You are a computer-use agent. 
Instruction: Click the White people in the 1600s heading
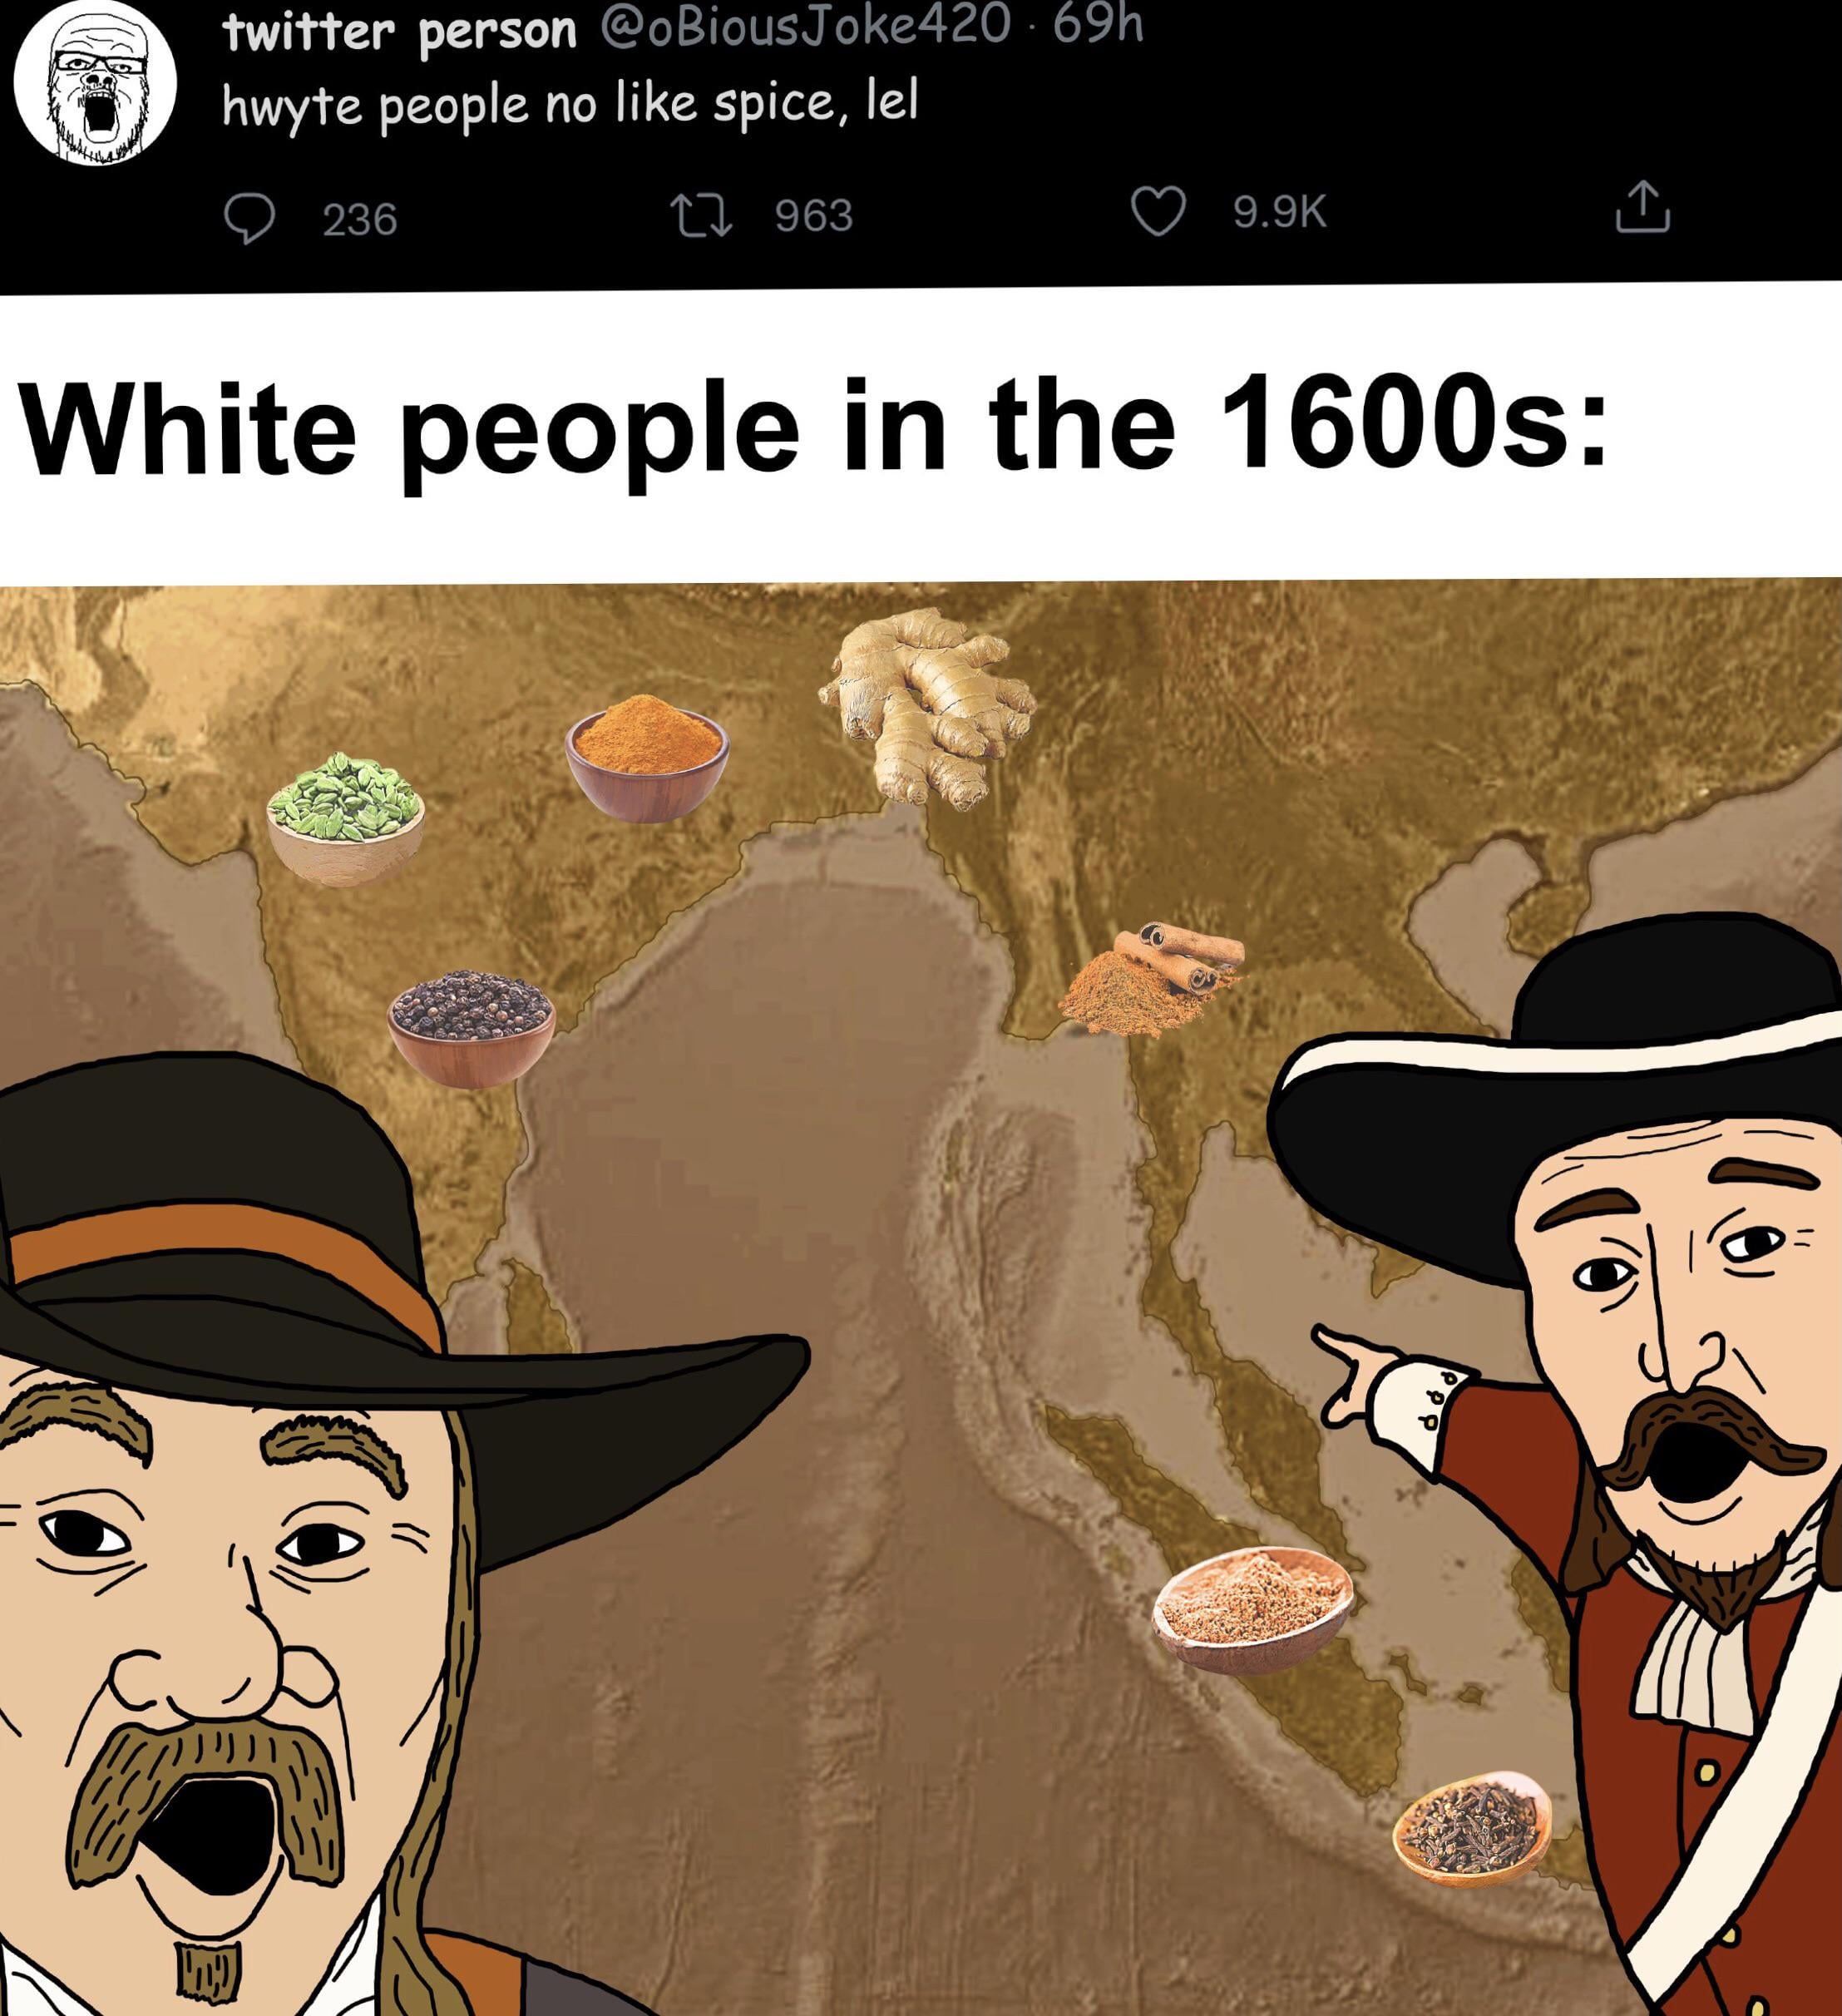816,424
